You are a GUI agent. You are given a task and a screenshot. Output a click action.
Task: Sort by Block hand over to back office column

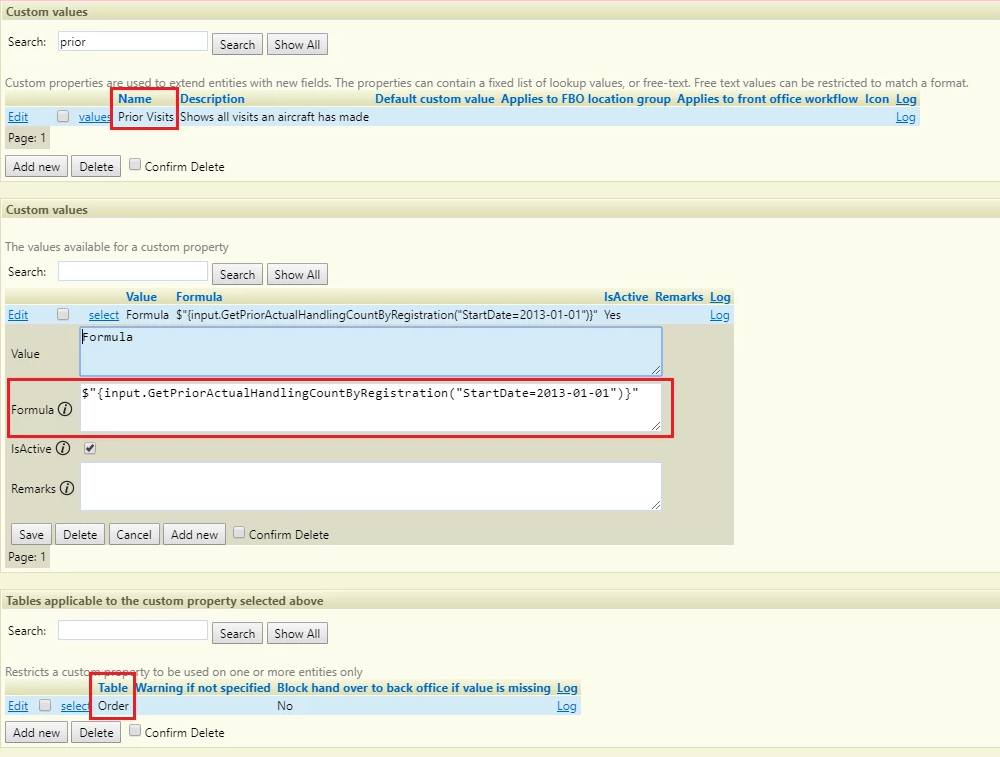pyautogui.click(x=414, y=687)
